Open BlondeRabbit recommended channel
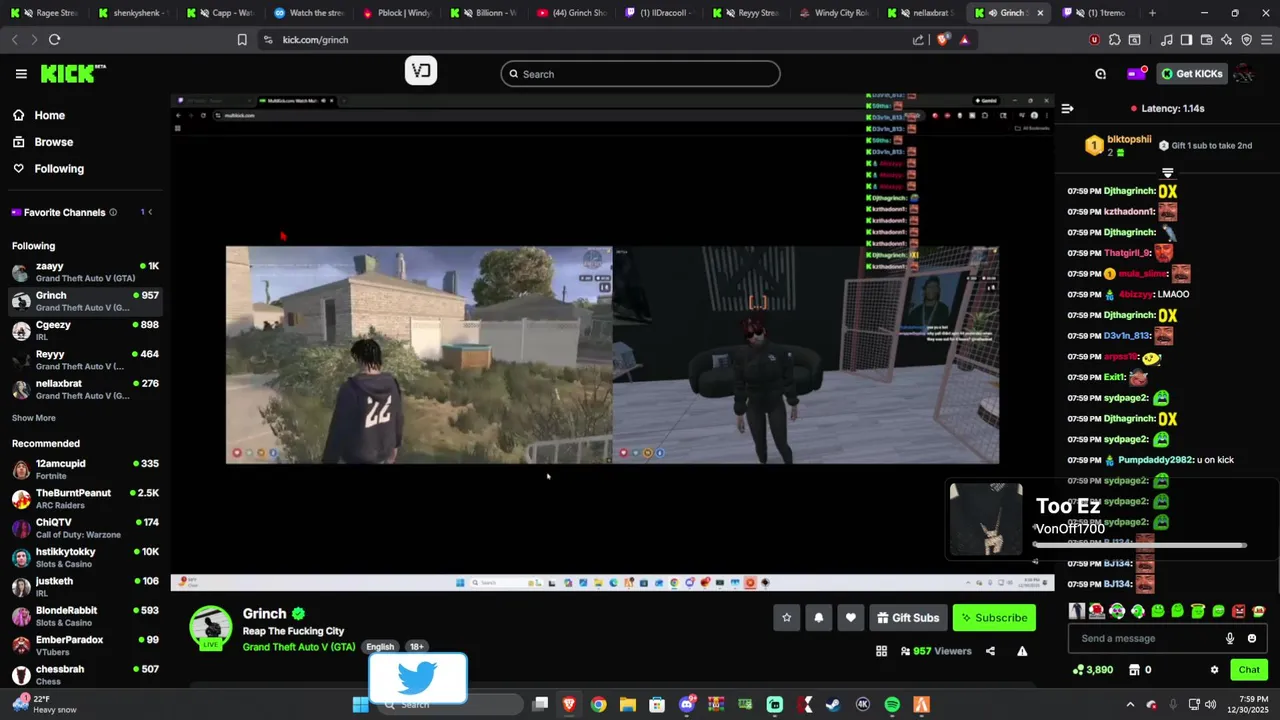The height and width of the screenshot is (720, 1280). click(x=85, y=616)
